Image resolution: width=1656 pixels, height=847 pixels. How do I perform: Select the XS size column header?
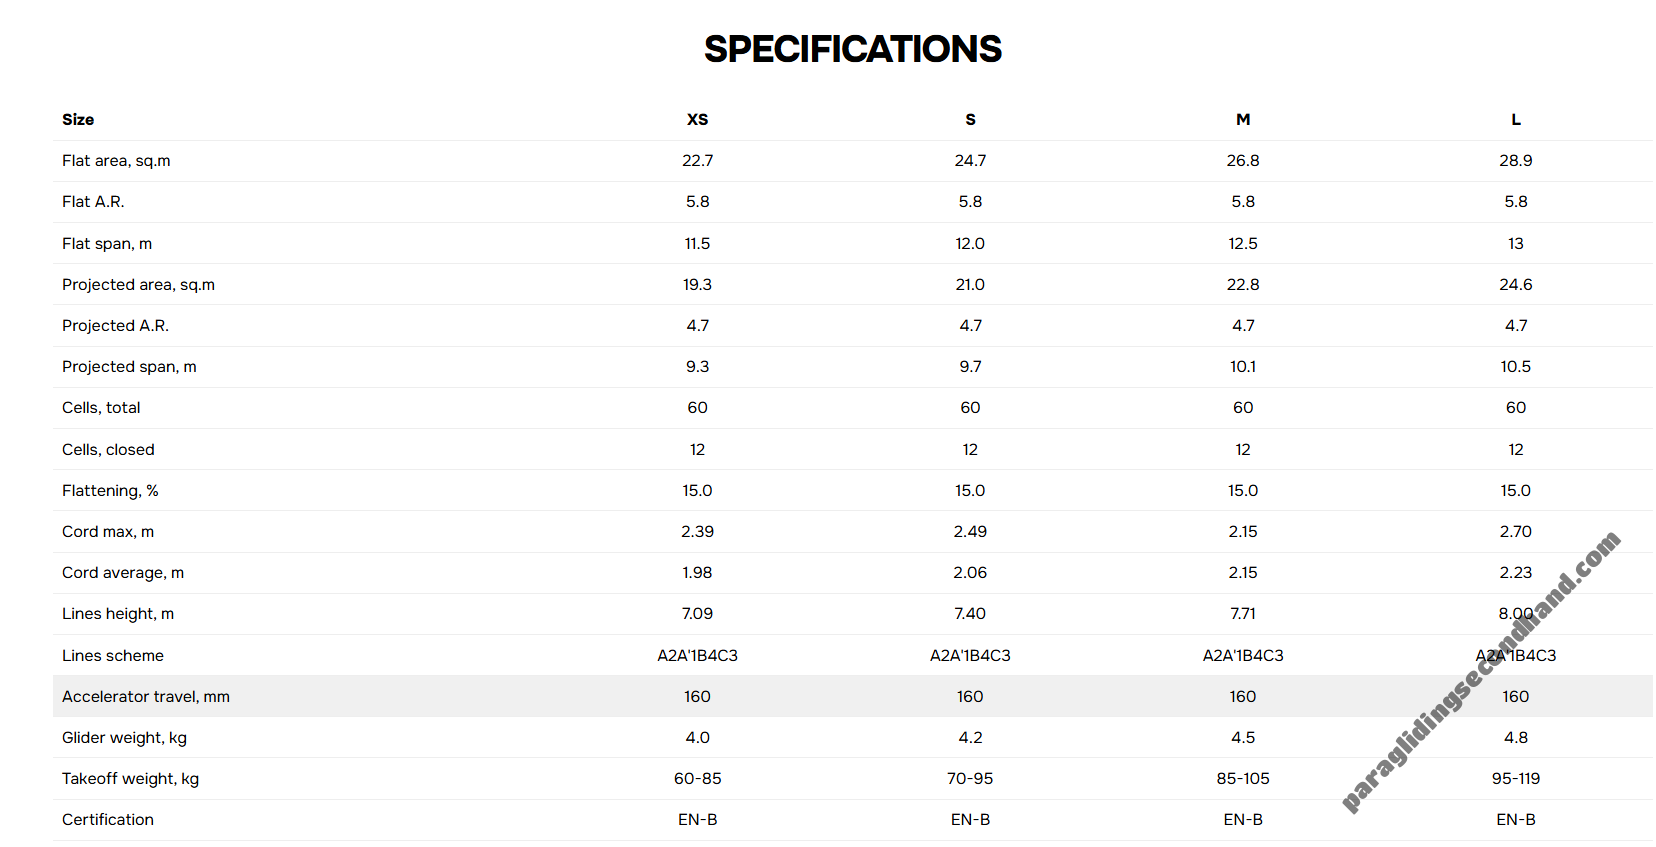tap(697, 120)
